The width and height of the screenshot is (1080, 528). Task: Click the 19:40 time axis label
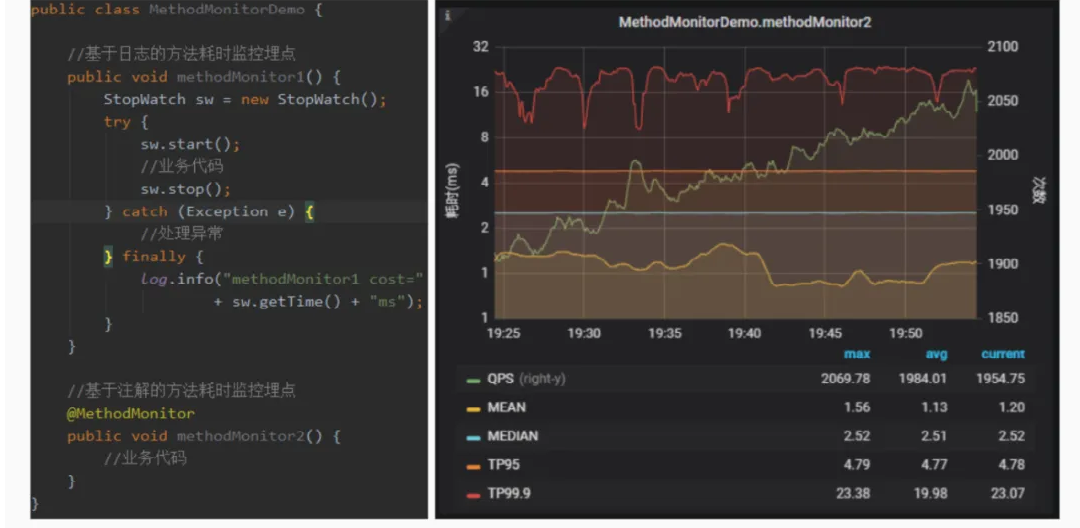(x=744, y=333)
